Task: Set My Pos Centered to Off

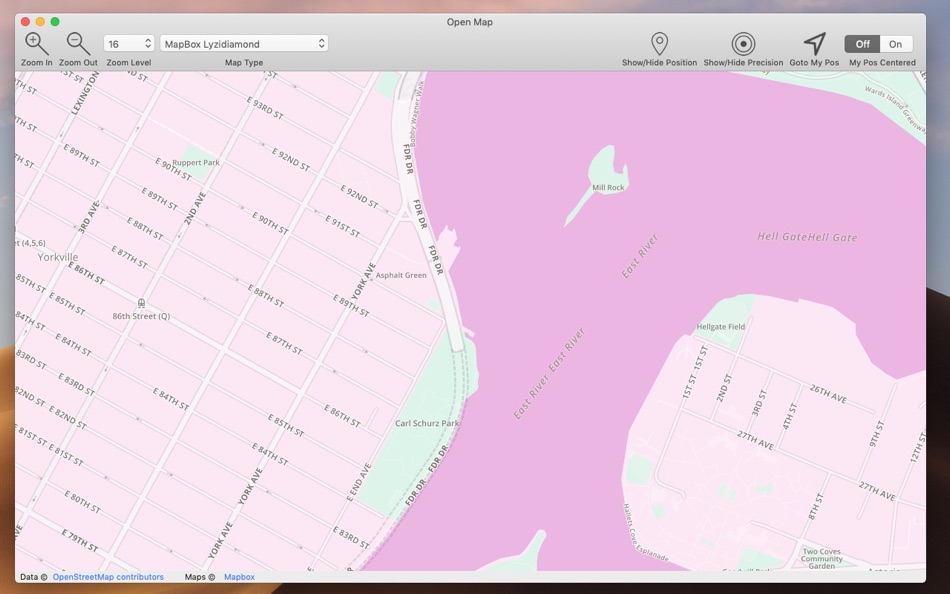Action: (862, 44)
